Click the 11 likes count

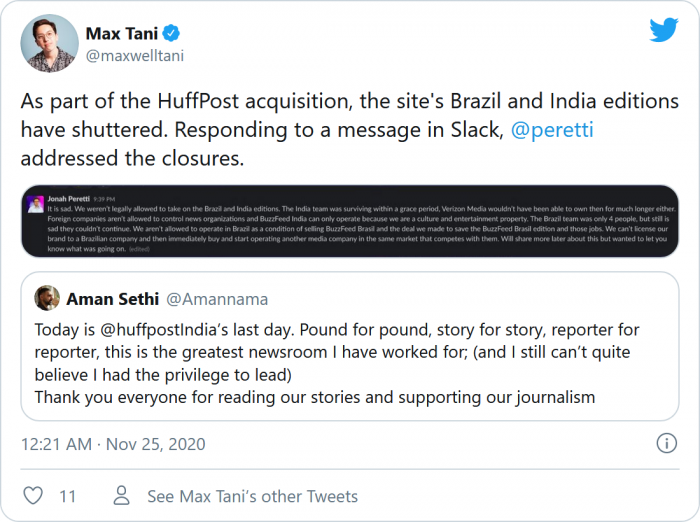pos(68,496)
